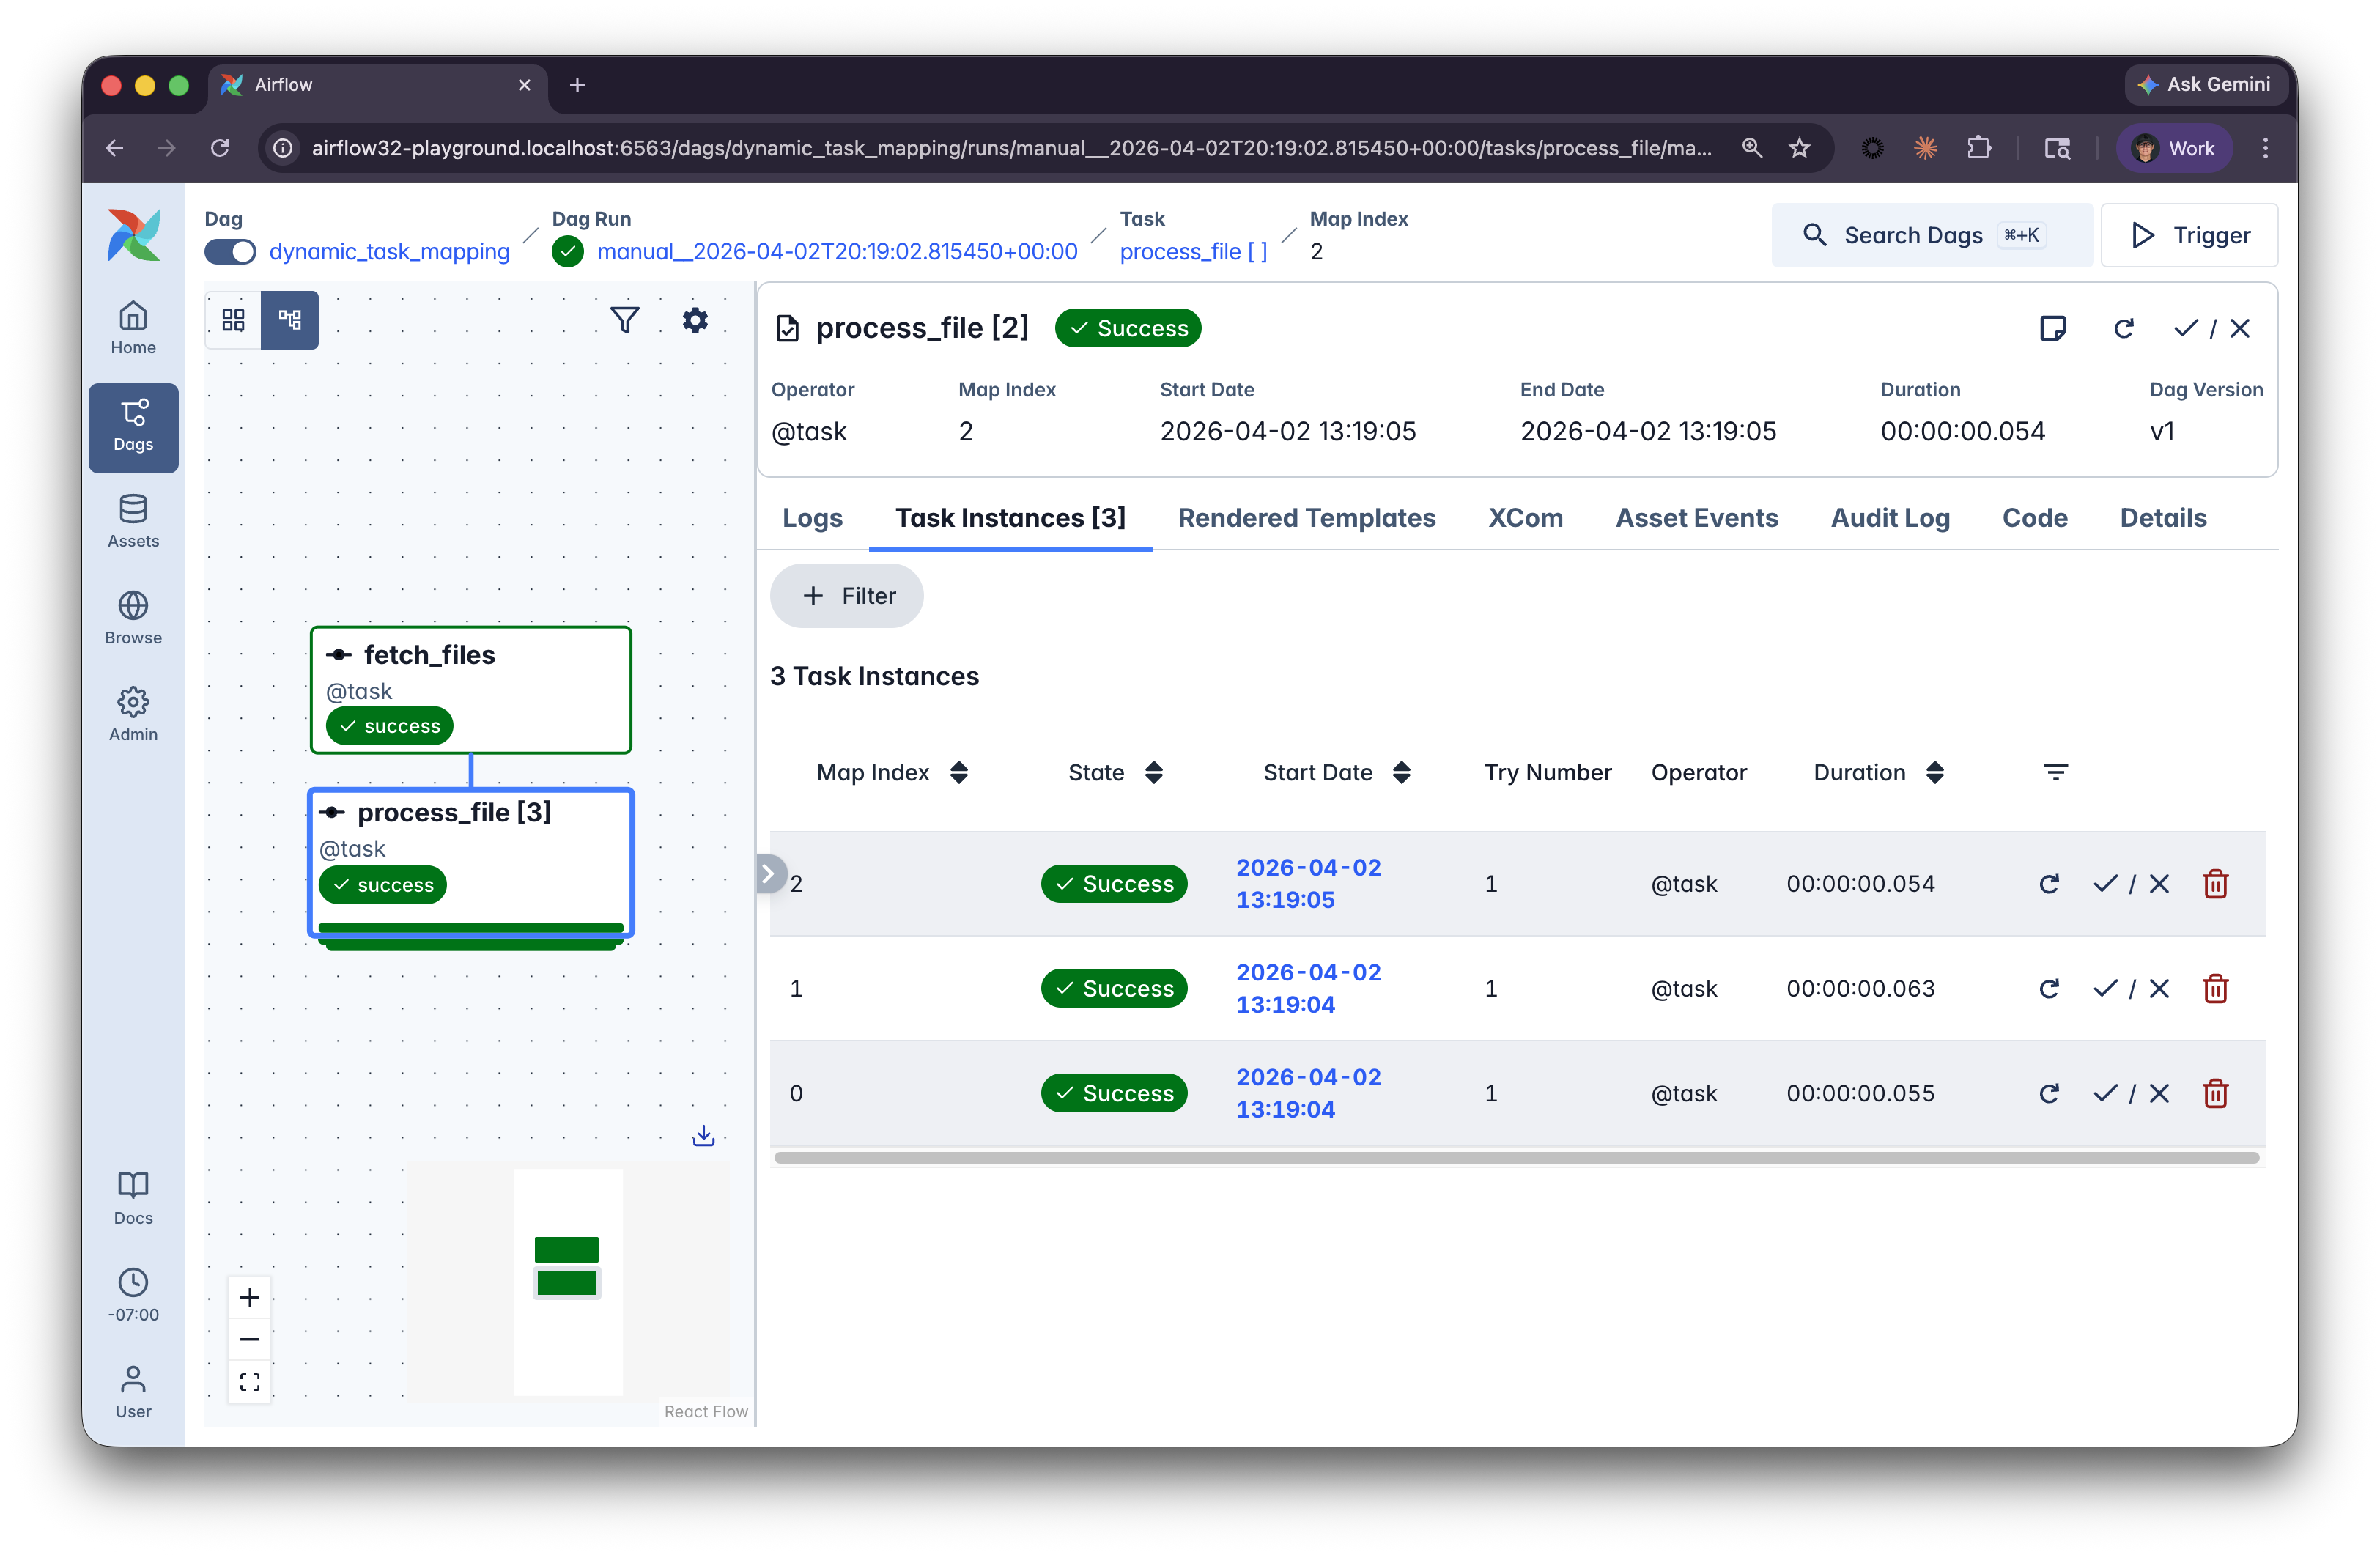Click the Trigger button

[2189, 236]
